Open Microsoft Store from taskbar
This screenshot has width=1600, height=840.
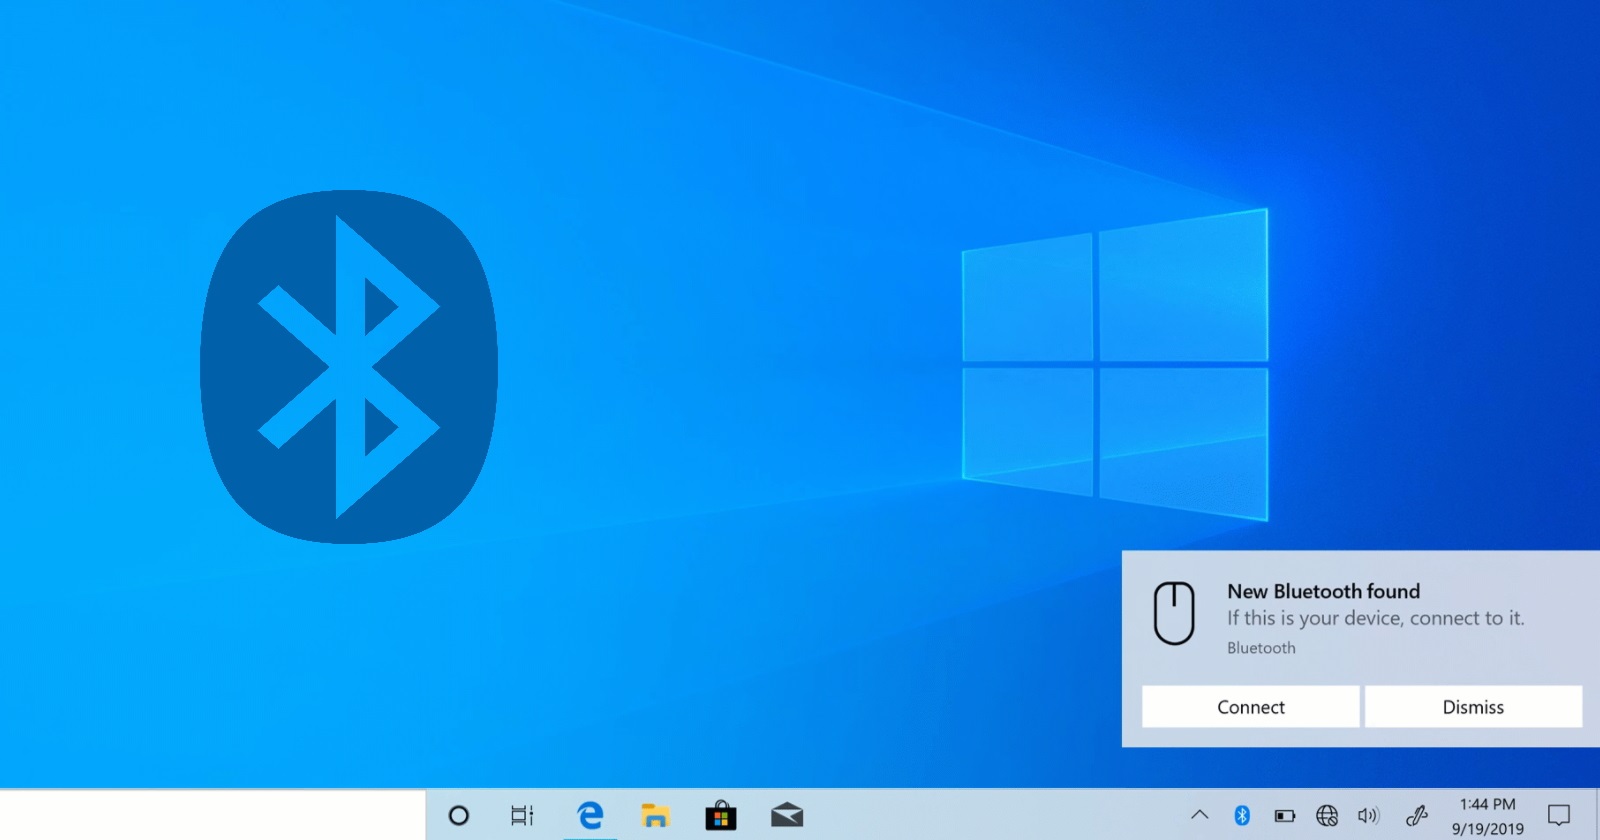click(720, 816)
